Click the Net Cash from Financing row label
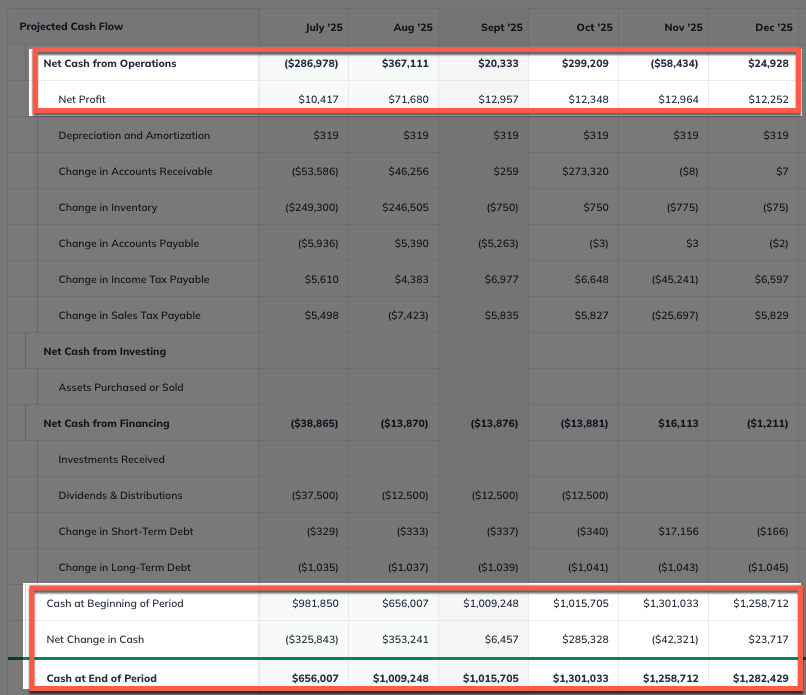806x695 pixels. [106, 423]
